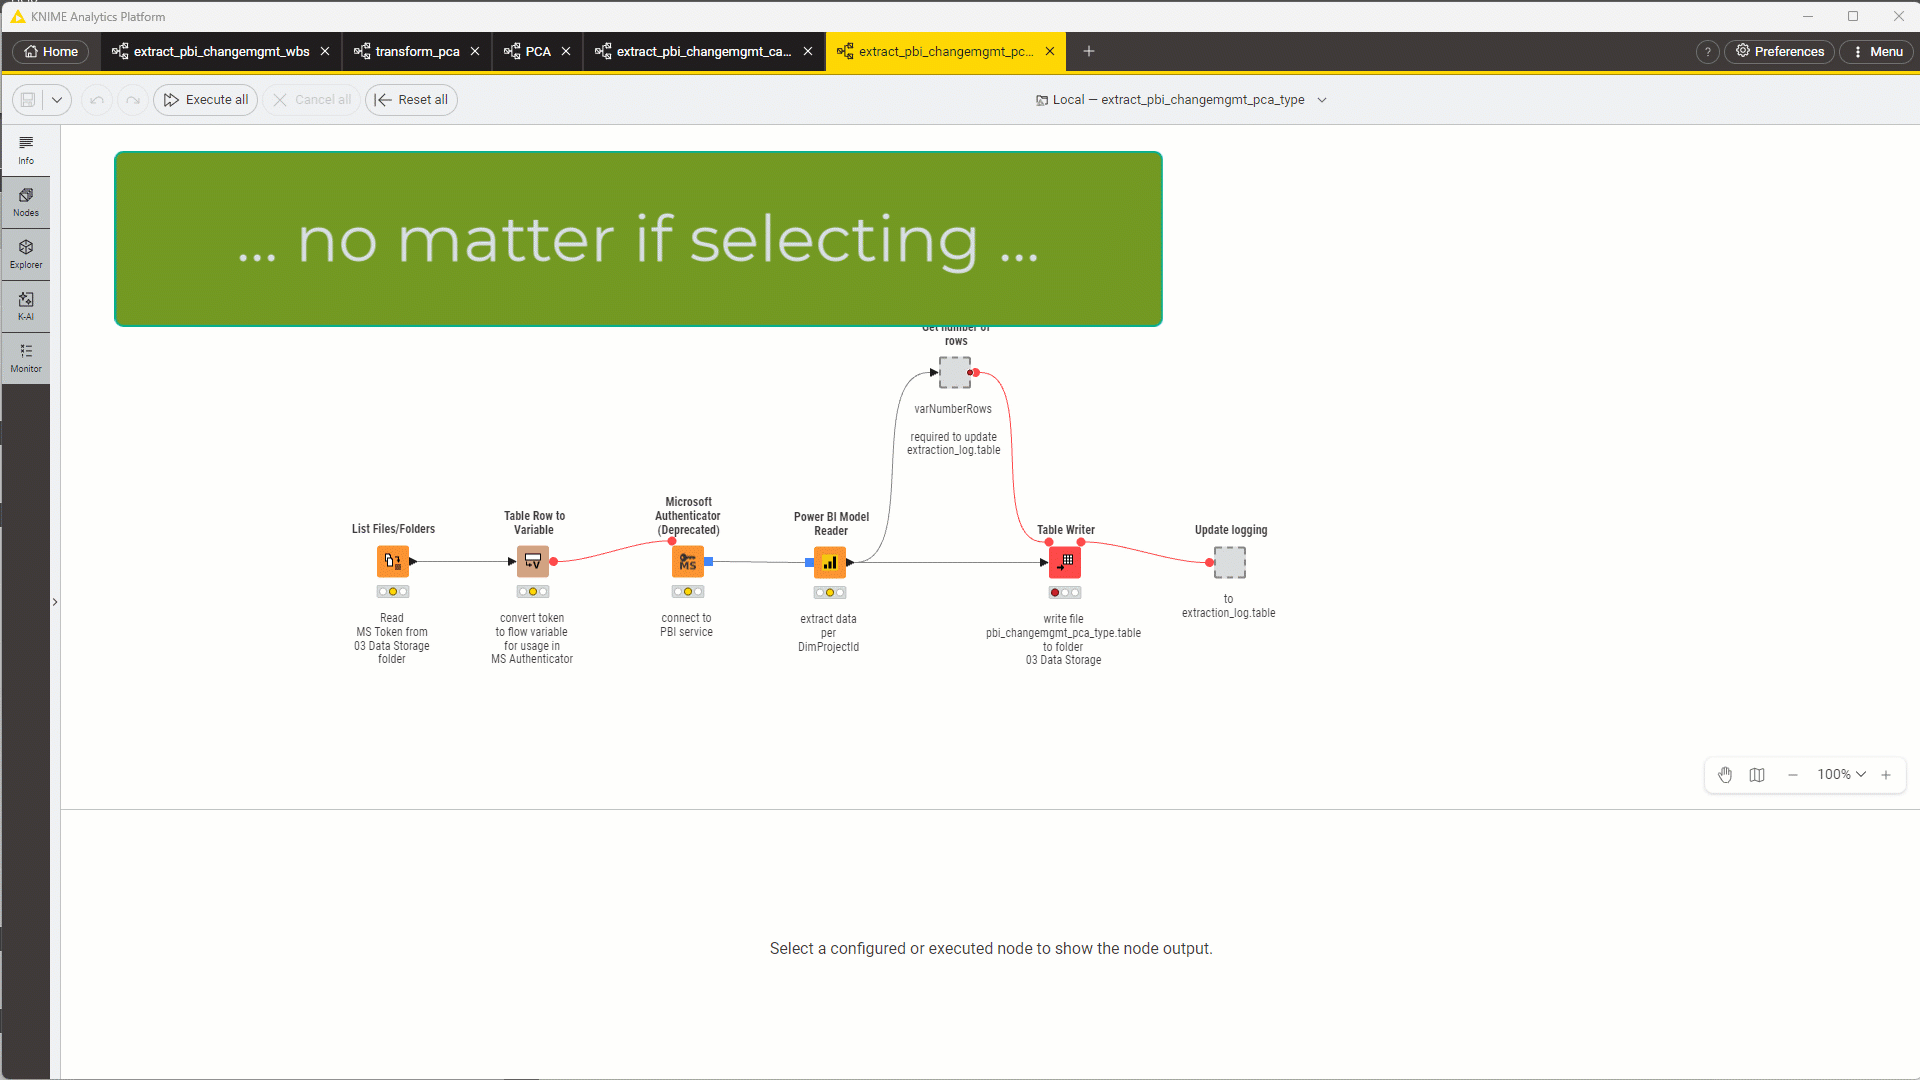Image resolution: width=1920 pixels, height=1080 pixels.
Task: Open the K-AI assistant panel
Action: [26, 306]
